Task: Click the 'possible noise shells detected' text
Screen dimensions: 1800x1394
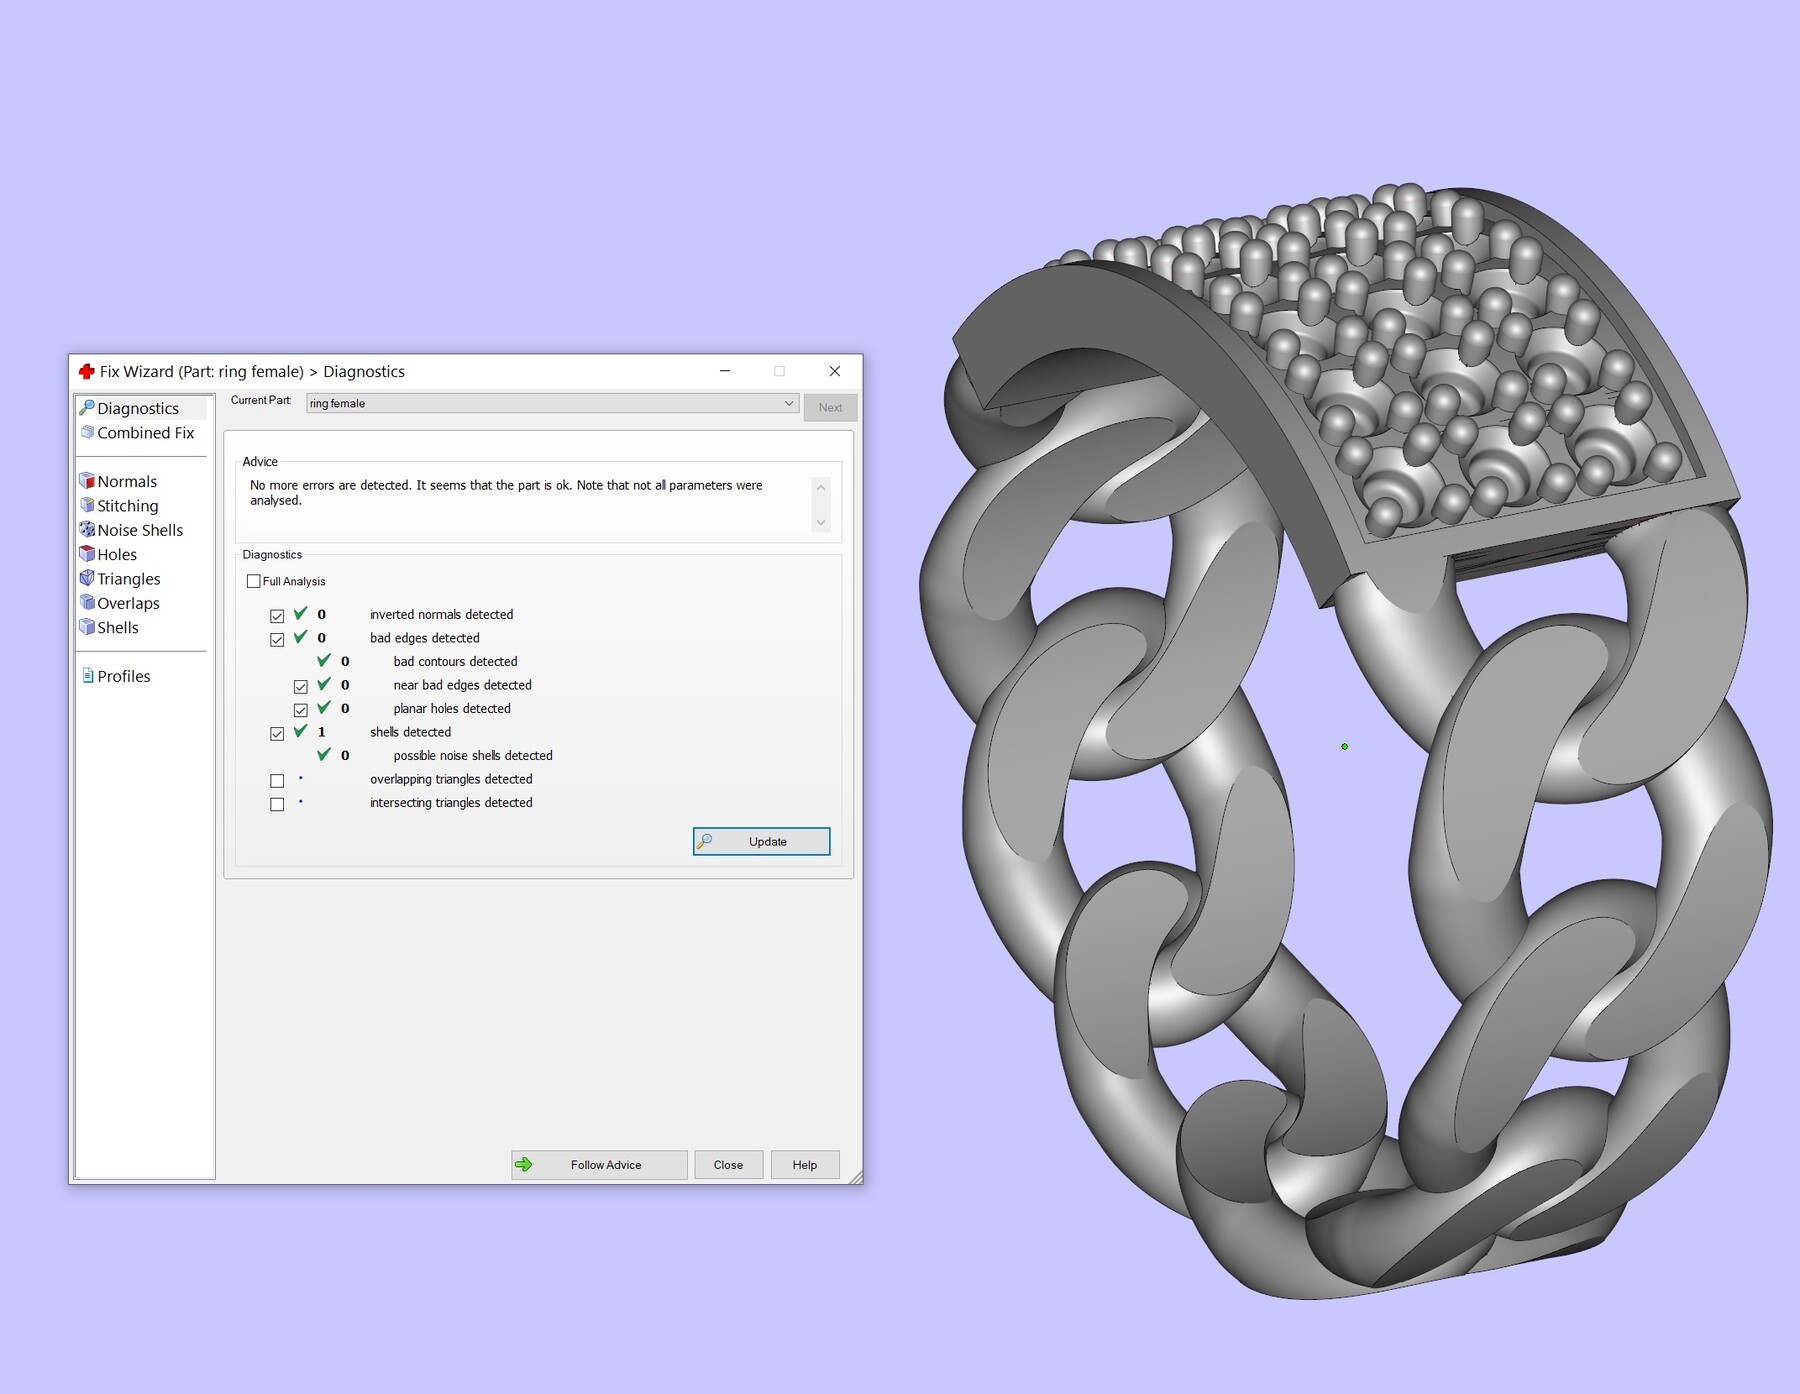Action: point(473,755)
